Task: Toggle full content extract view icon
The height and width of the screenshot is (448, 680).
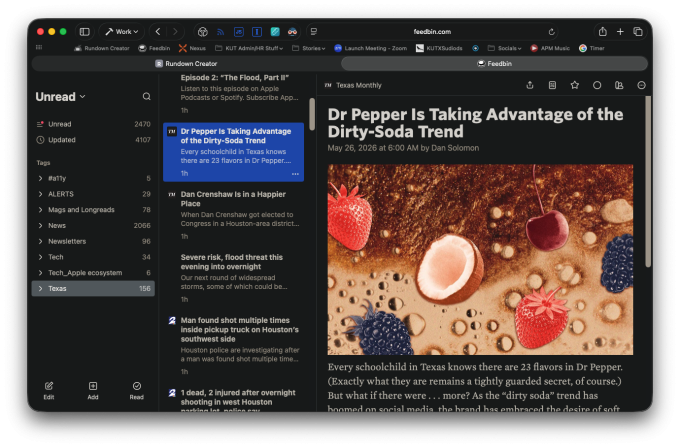Action: [x=552, y=85]
